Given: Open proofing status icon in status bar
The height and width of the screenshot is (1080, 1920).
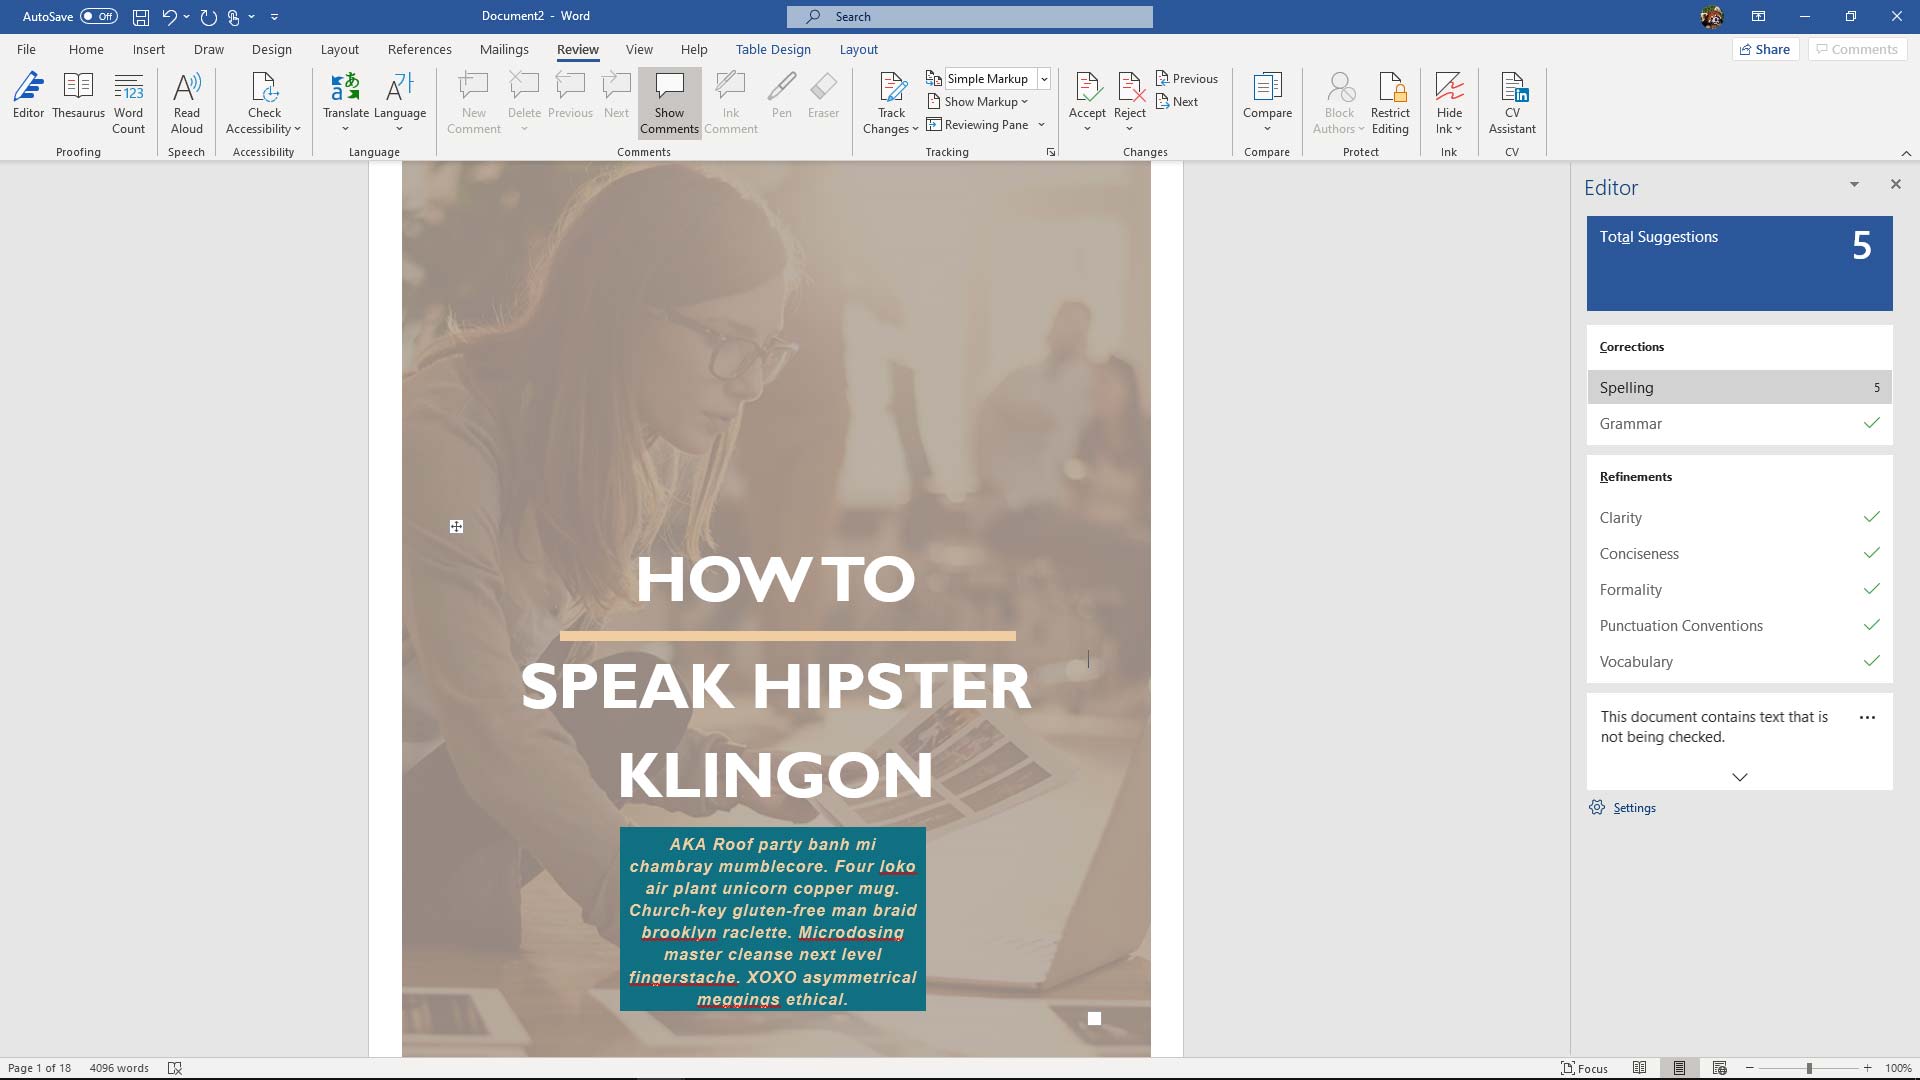Looking at the screenshot, I should coord(175,1068).
